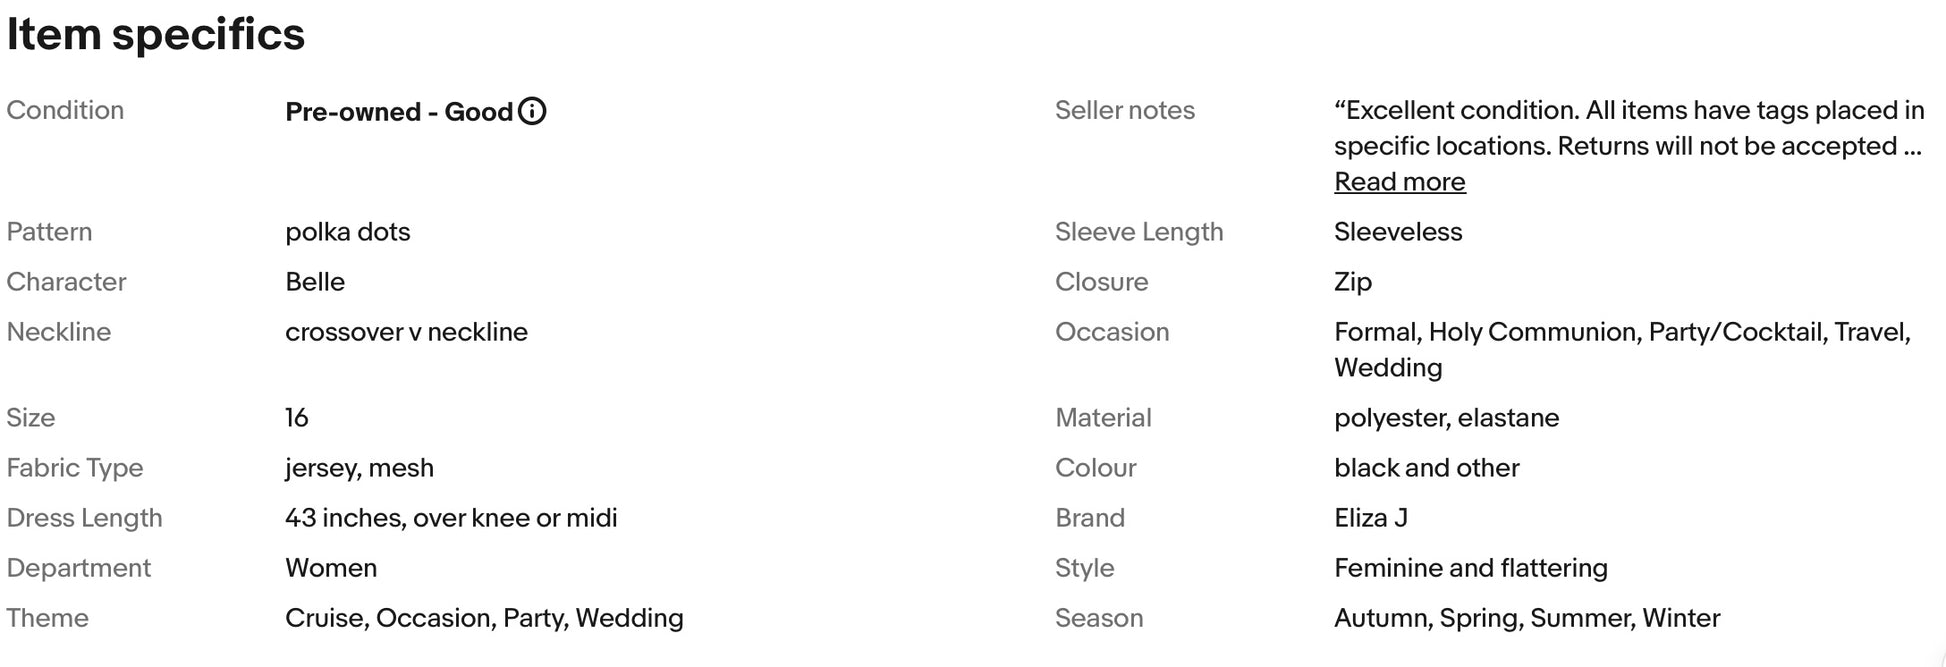Select the Feminine and flattering style value
This screenshot has height=667, width=1946.
(x=1471, y=568)
